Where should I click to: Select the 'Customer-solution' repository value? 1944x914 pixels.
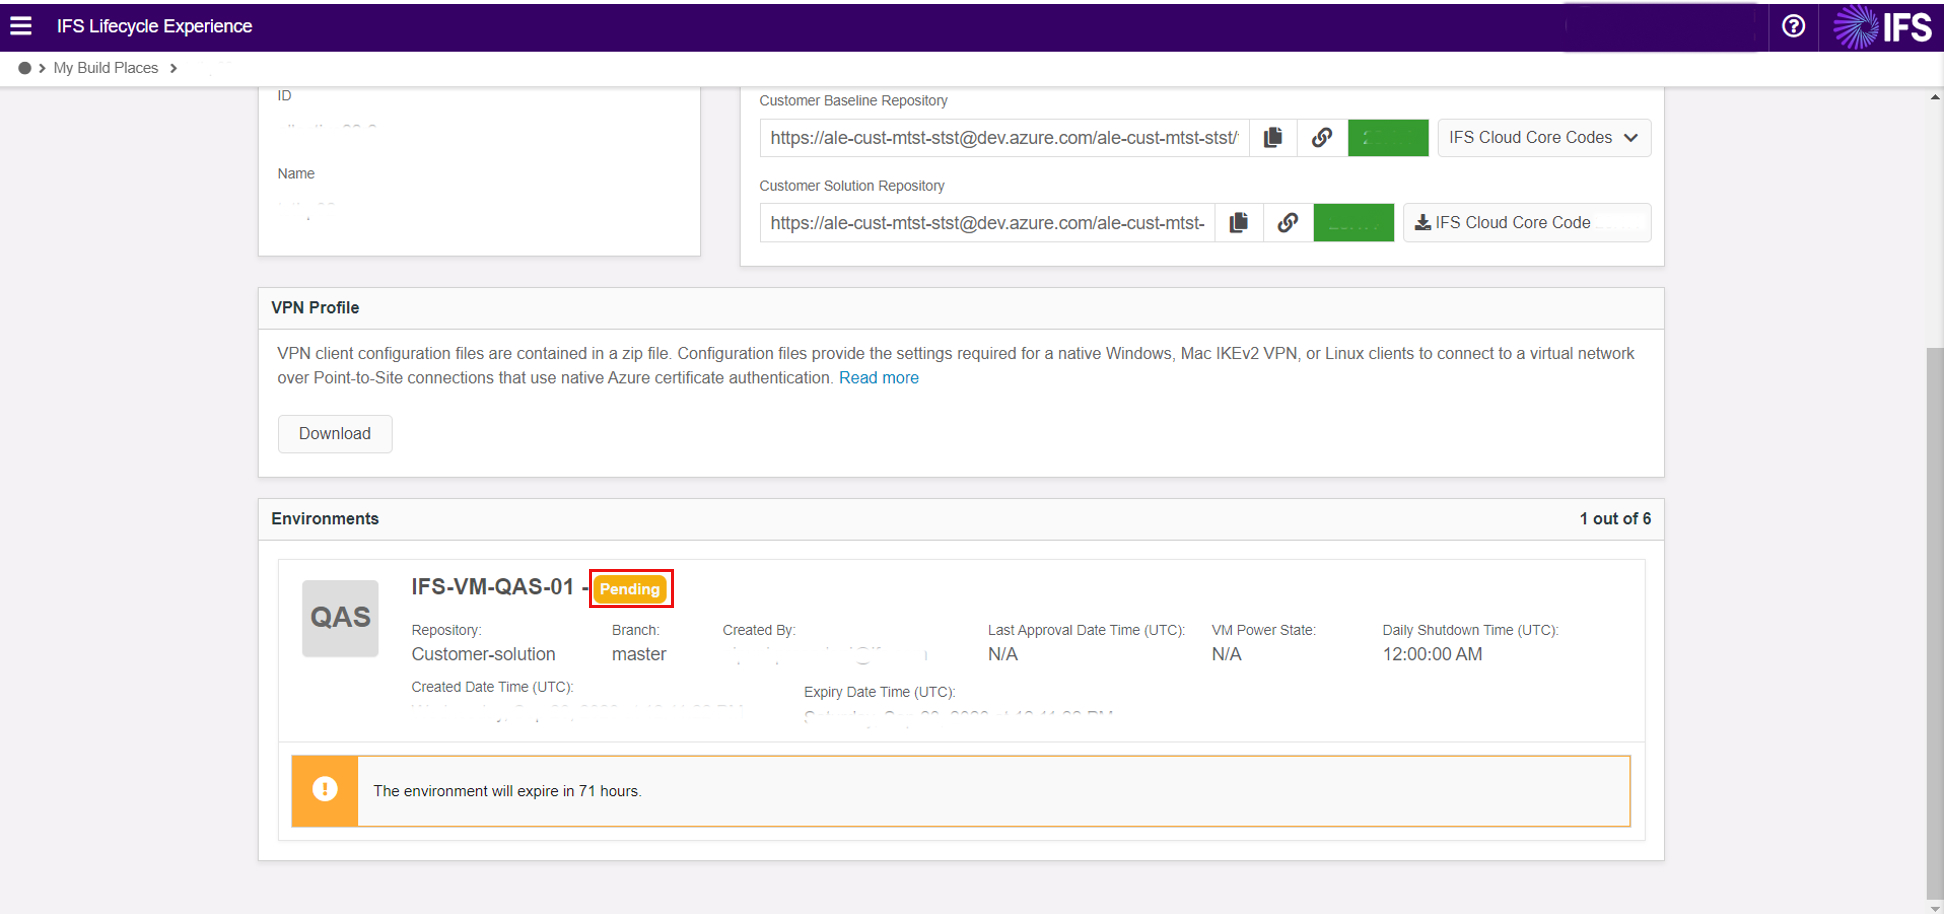click(483, 654)
